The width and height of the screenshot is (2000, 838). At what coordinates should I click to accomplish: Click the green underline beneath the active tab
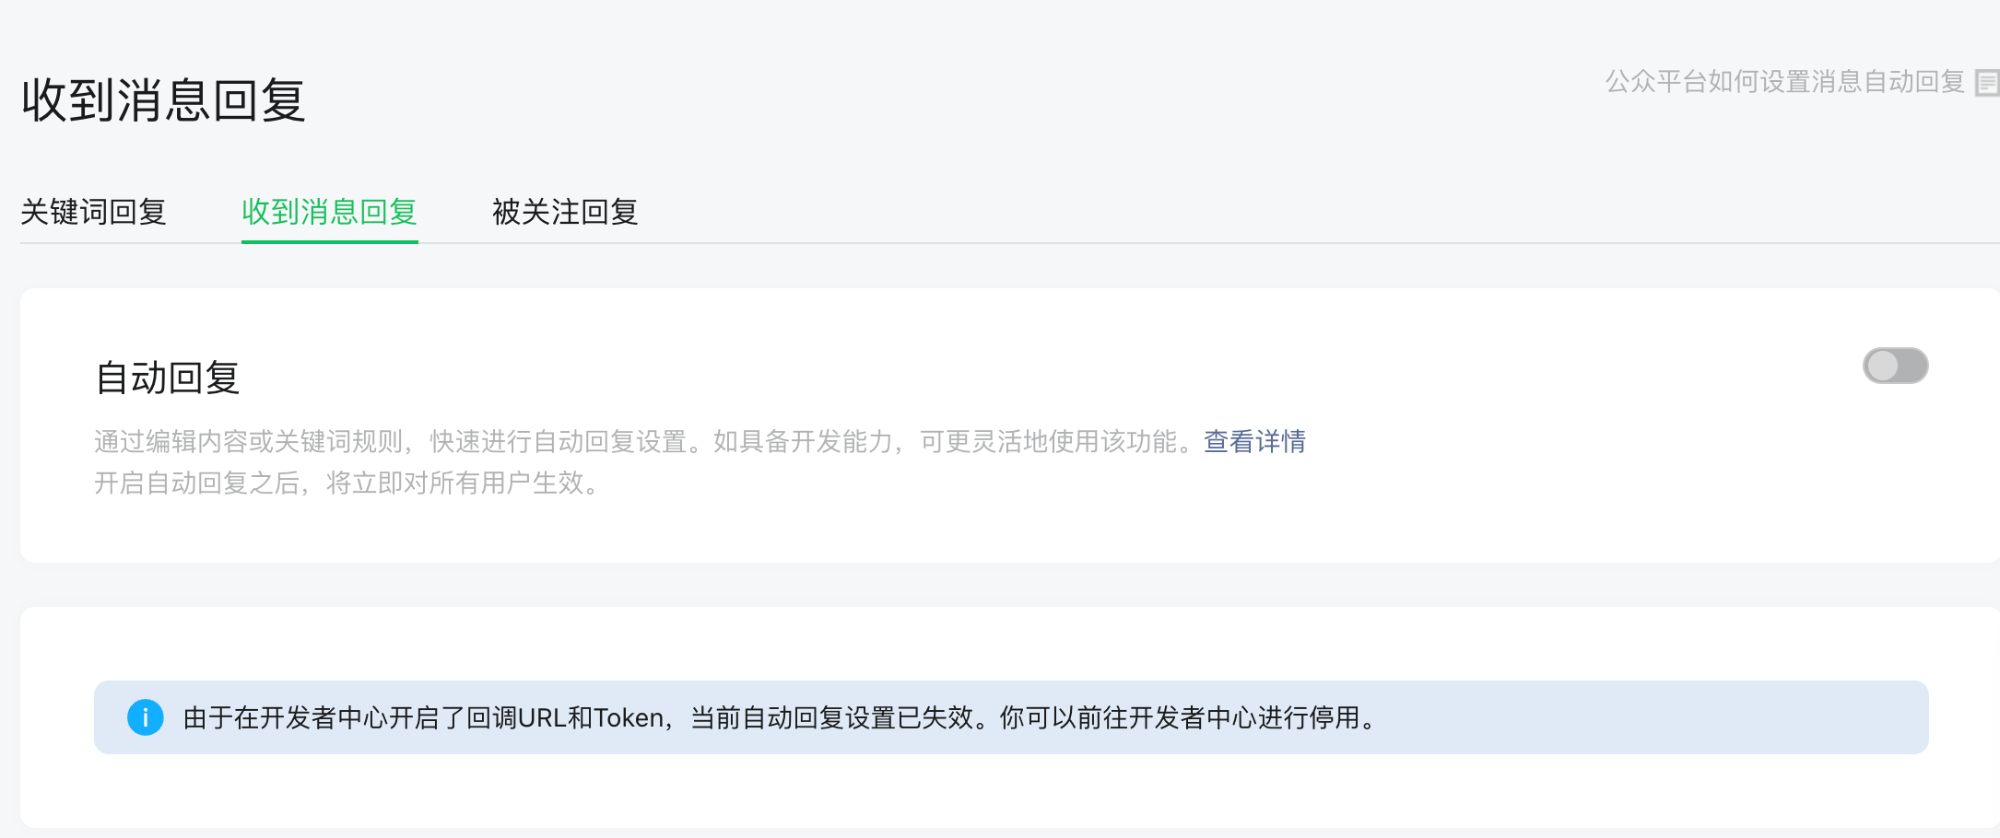pos(329,240)
